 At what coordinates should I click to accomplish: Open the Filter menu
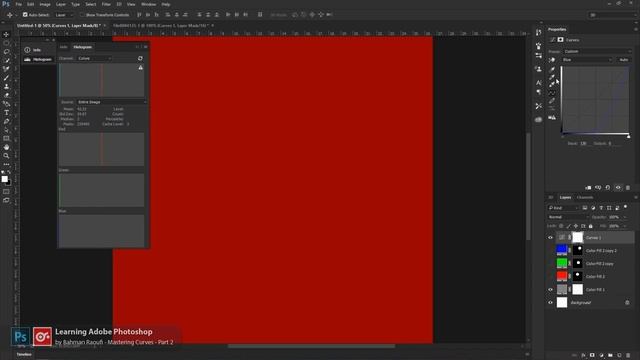pos(106,4)
